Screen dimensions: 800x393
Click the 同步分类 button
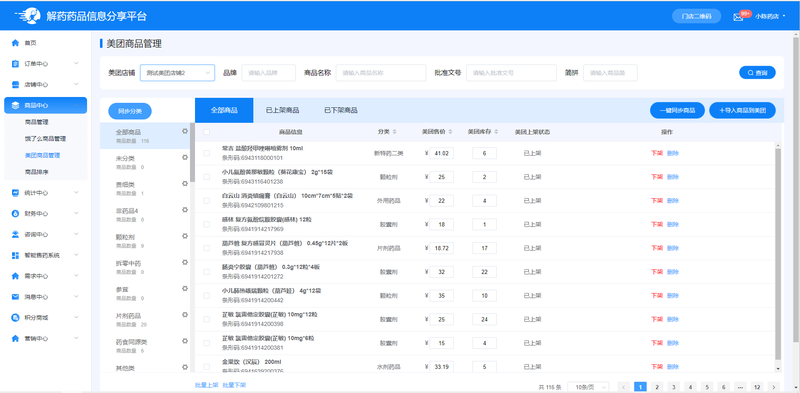click(x=130, y=111)
